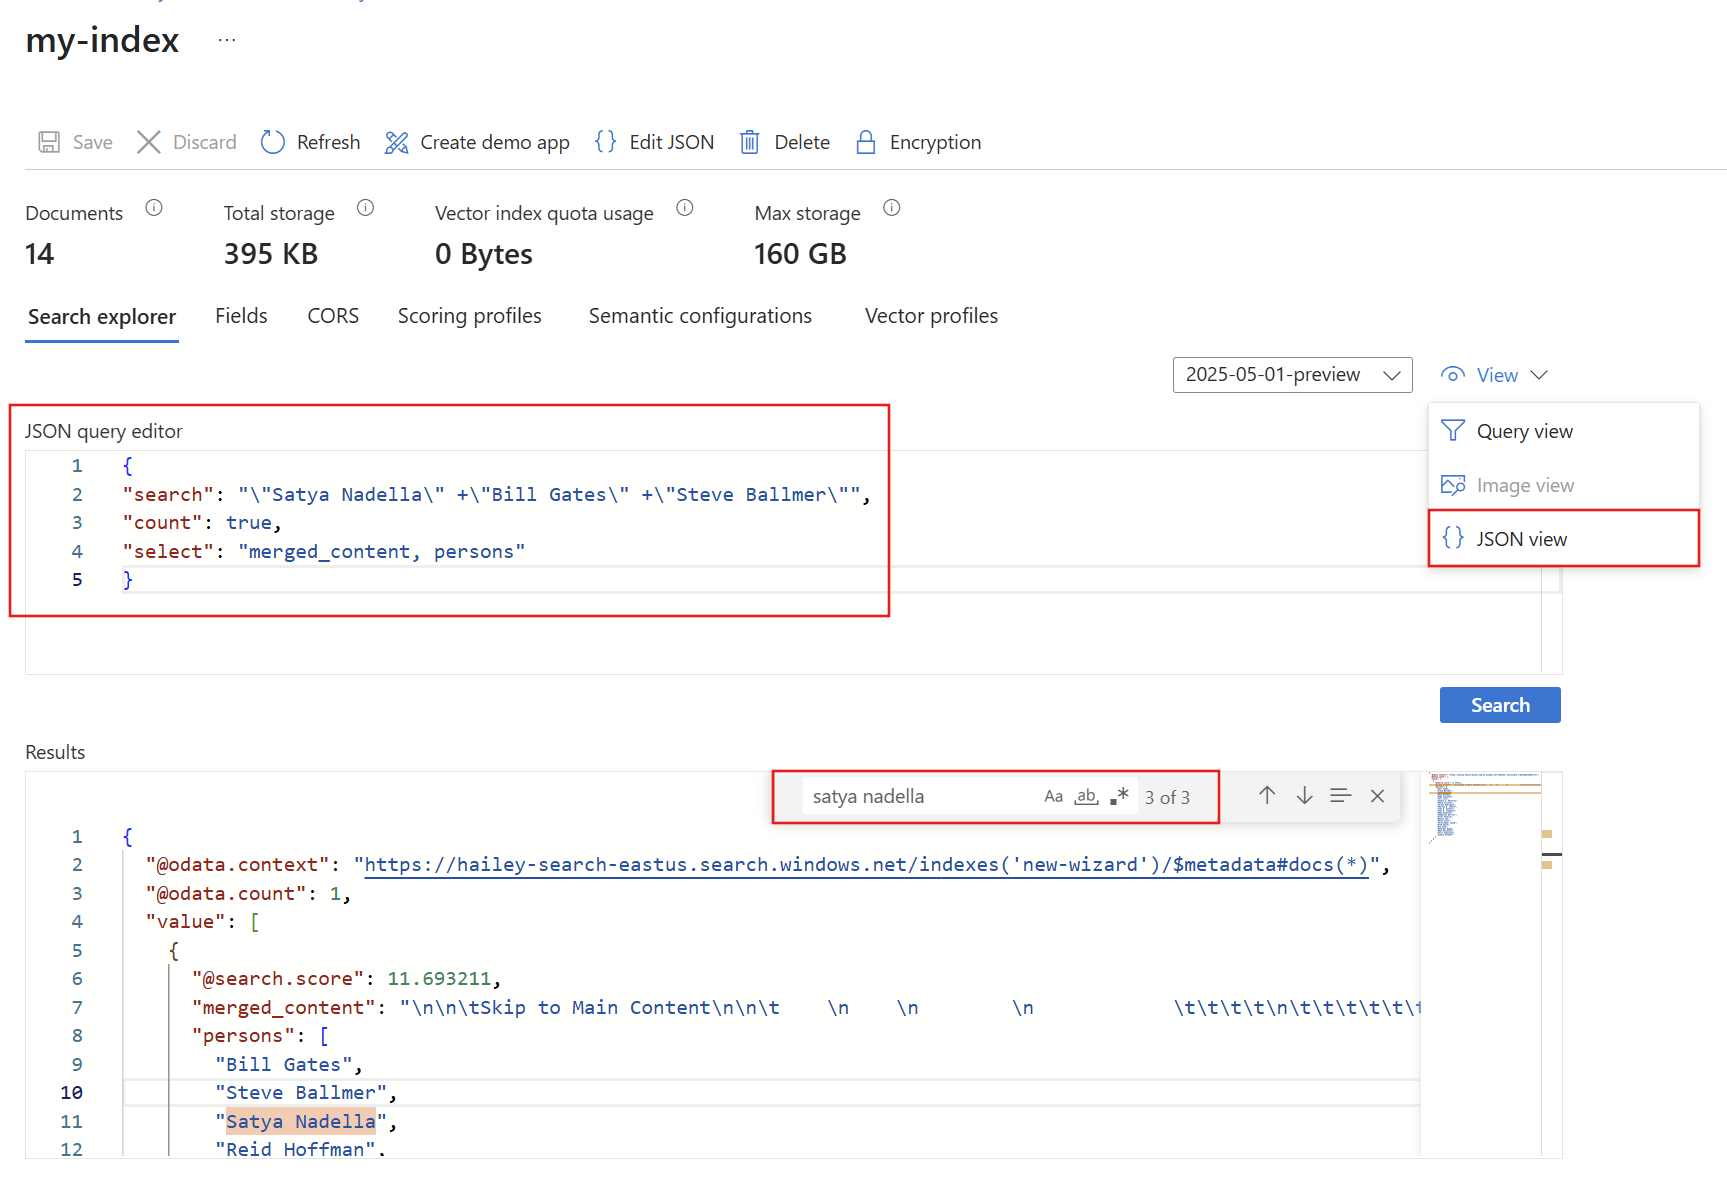Switch to the Scoring profiles tab

469,316
